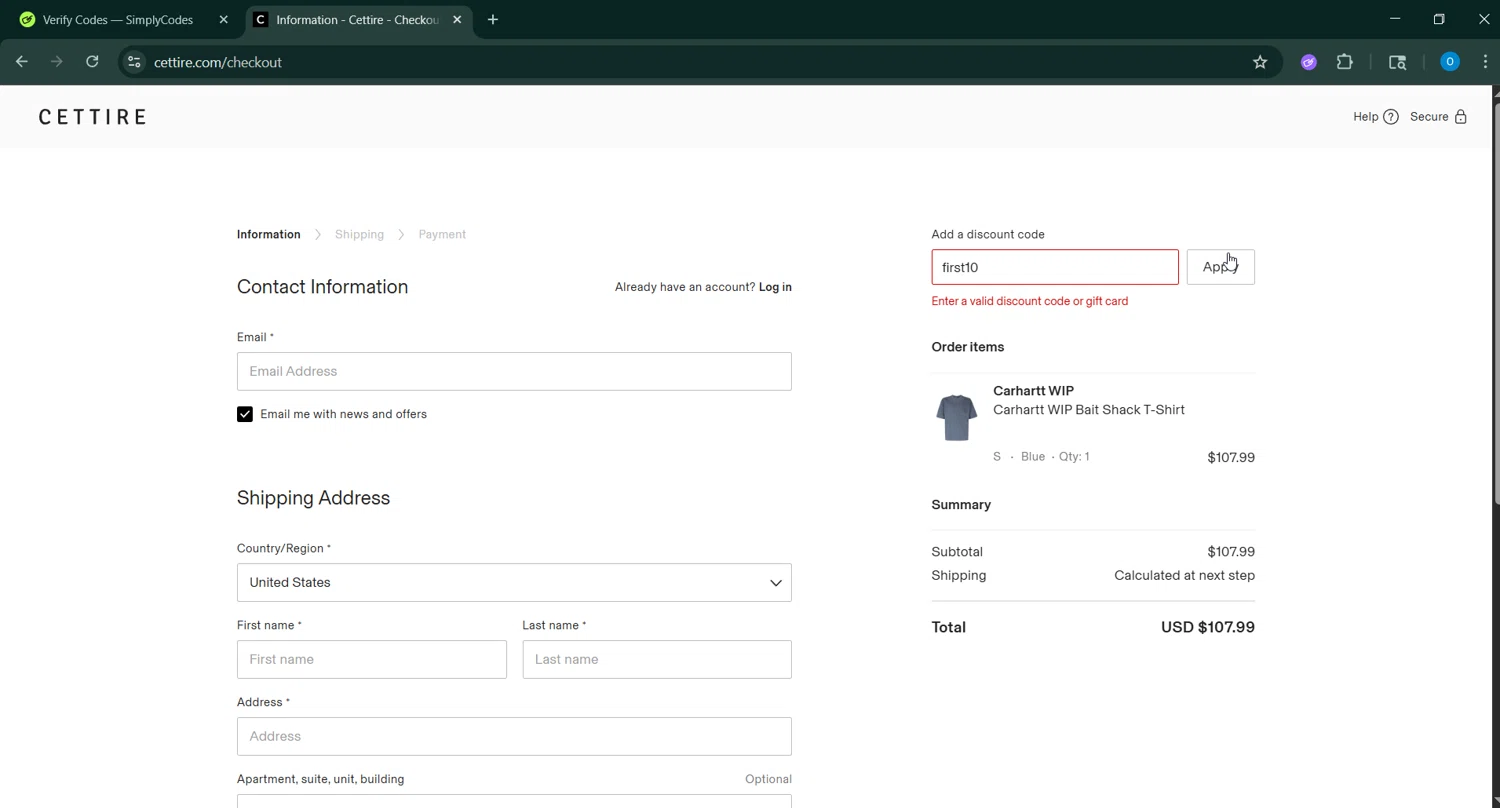Open the Country/Region dropdown
Screen dimensions: 1500x808
pos(514,583)
